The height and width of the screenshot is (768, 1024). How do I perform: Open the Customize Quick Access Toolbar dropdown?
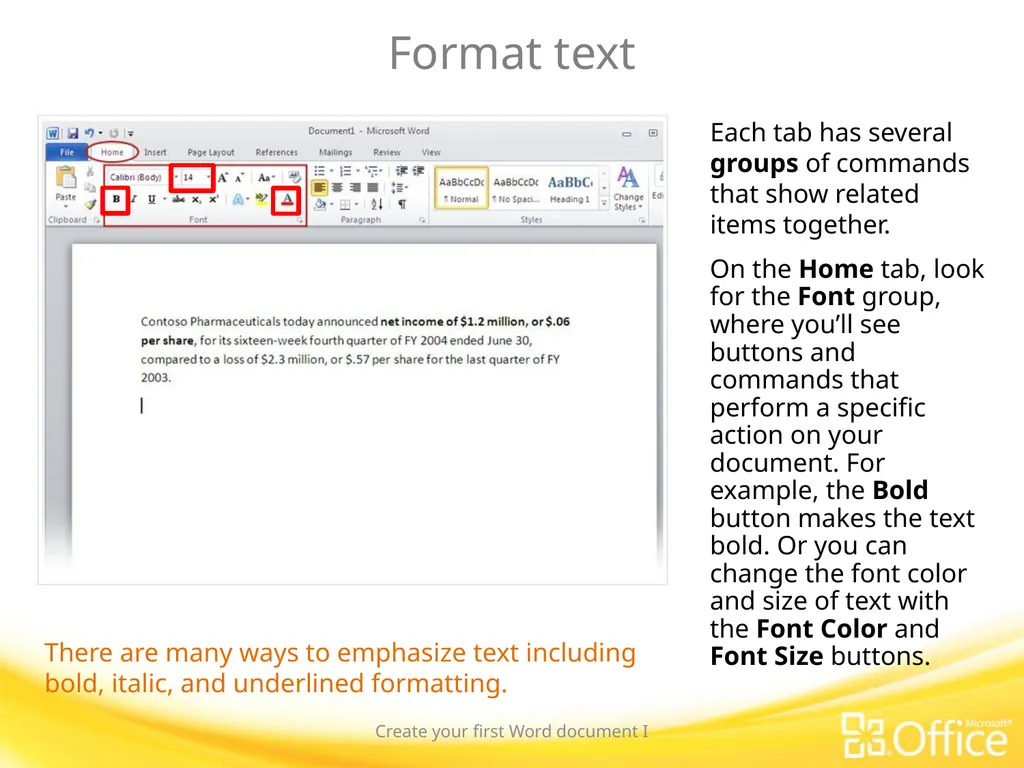131,133
